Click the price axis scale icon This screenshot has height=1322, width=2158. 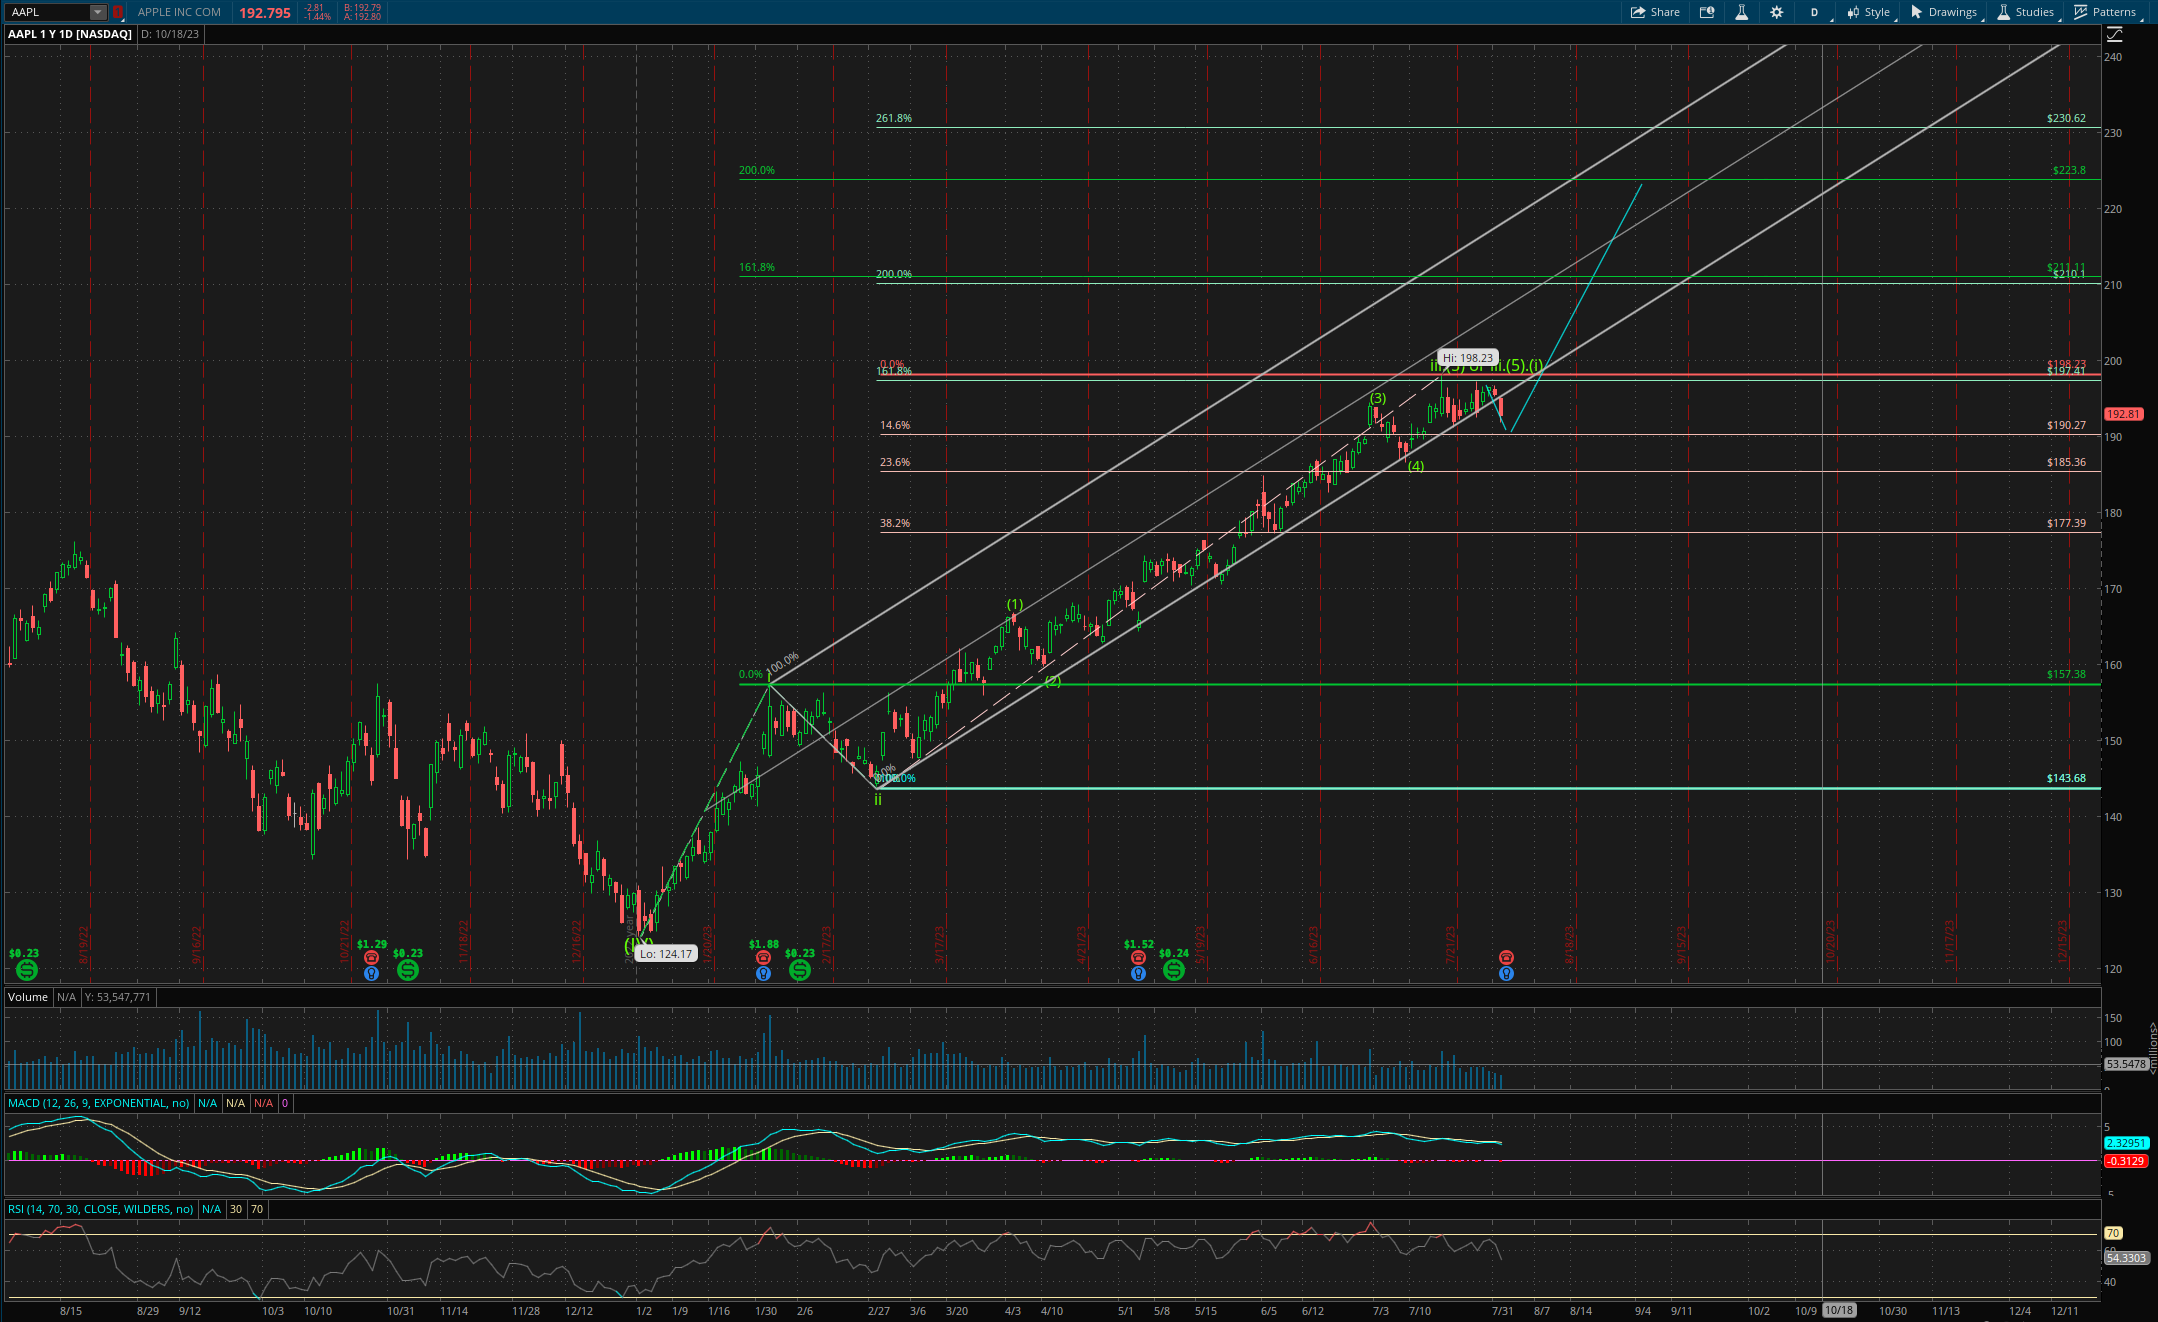coord(2114,34)
